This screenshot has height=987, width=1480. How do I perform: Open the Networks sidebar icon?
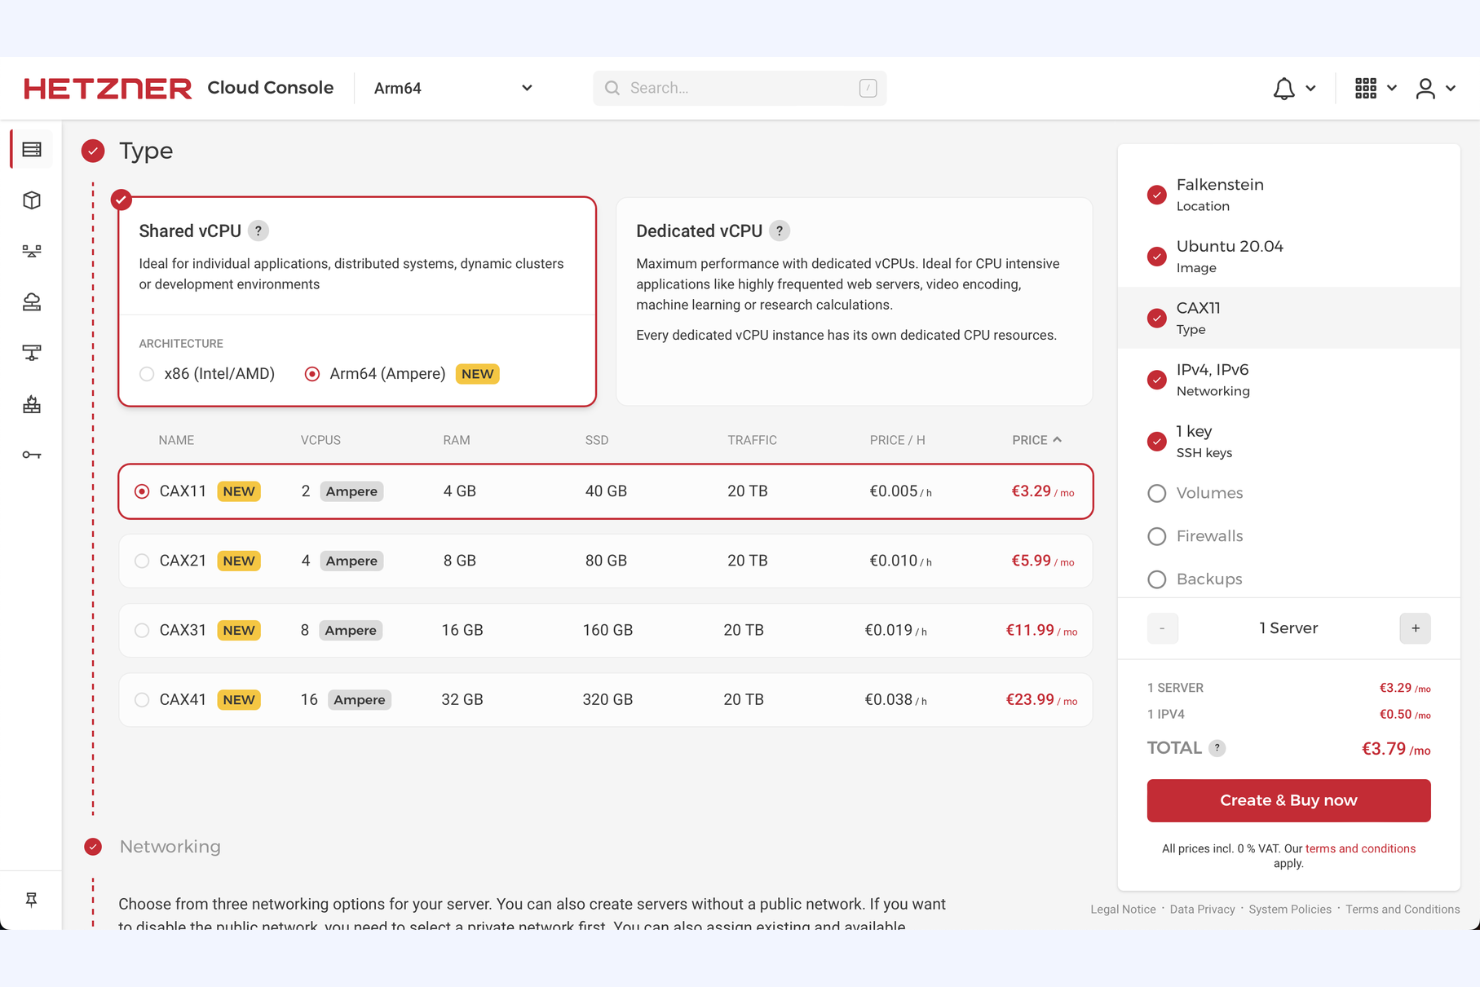coord(31,251)
